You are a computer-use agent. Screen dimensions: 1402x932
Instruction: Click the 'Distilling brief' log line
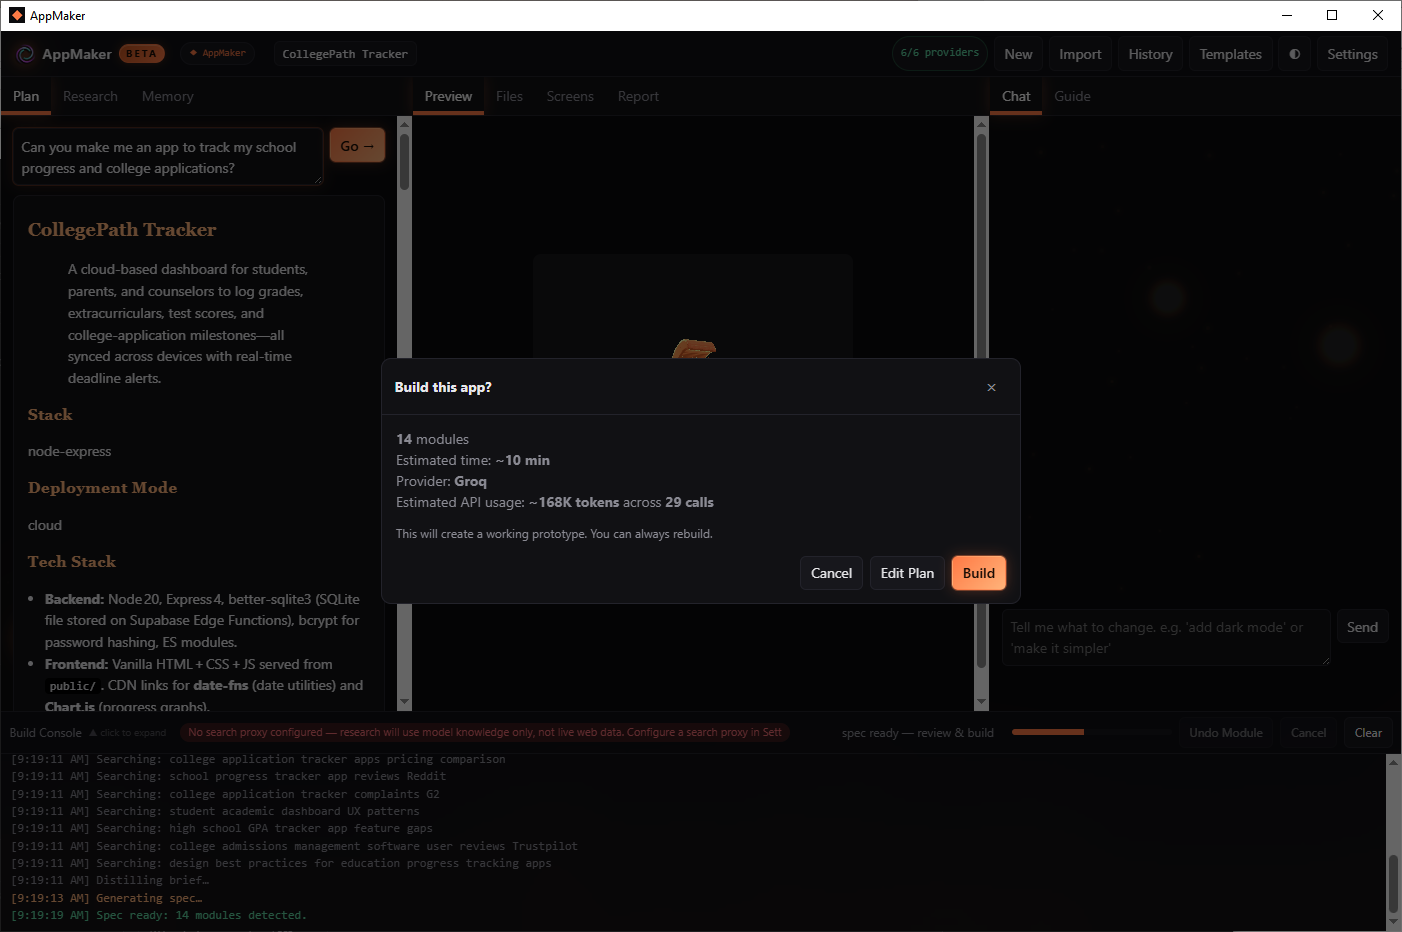pos(110,880)
